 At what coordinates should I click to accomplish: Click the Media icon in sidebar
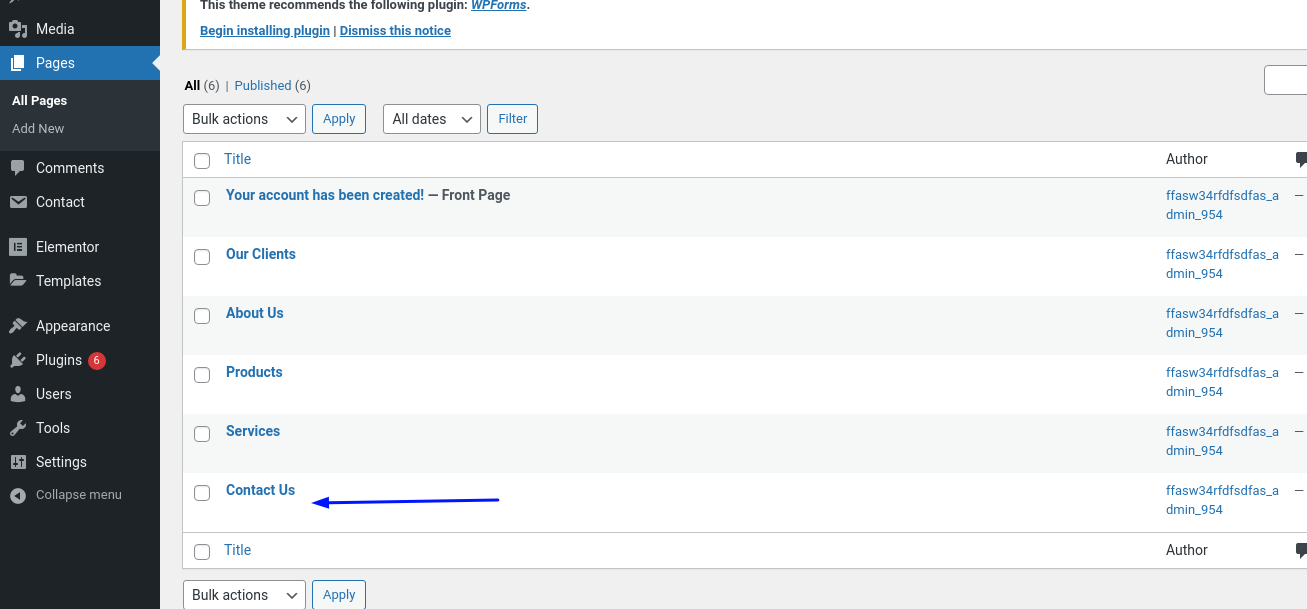click(18, 29)
